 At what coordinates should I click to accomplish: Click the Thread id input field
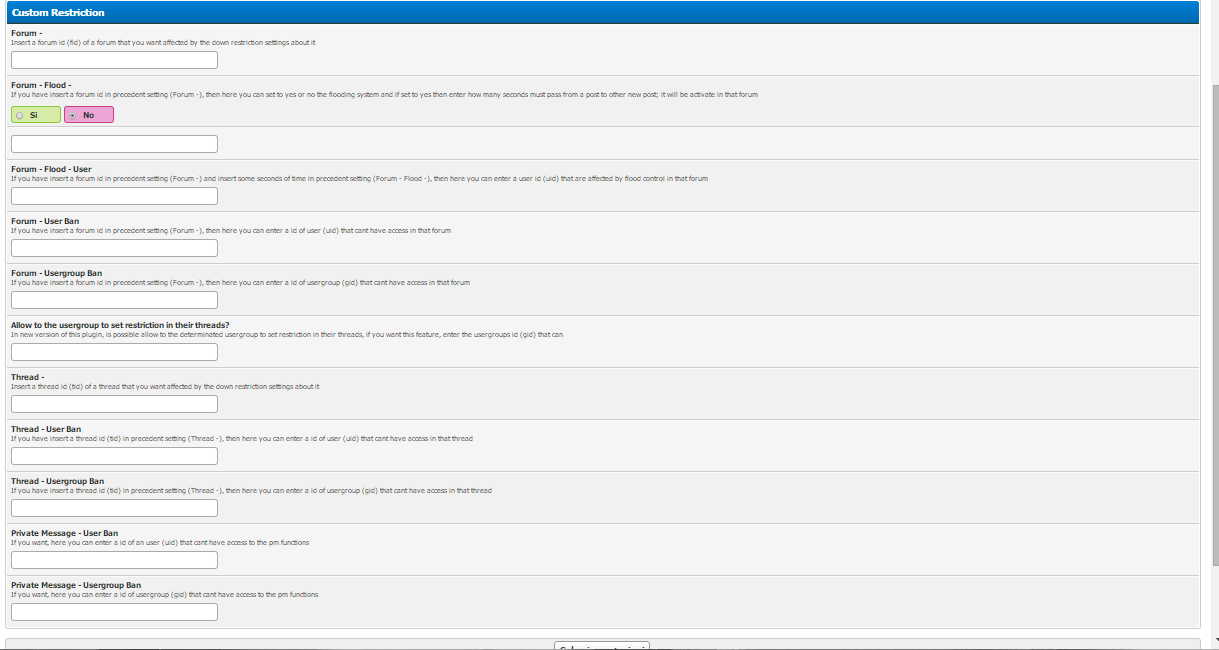114,404
